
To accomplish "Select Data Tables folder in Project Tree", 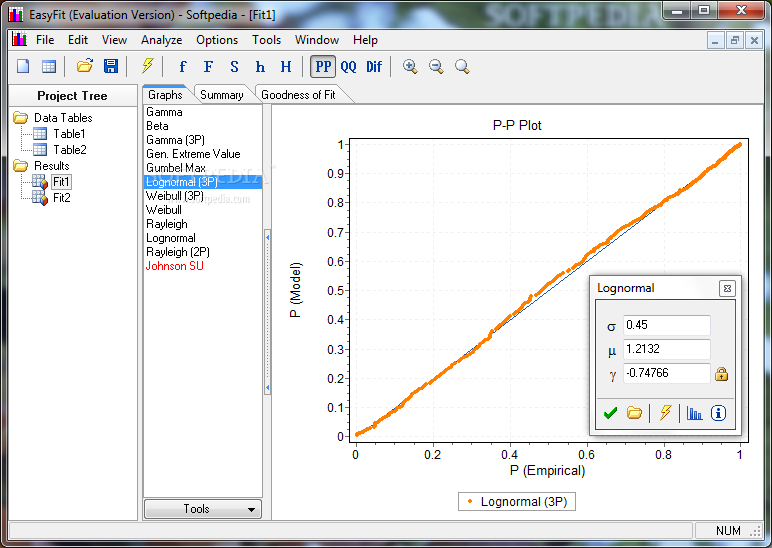I will (63, 118).
